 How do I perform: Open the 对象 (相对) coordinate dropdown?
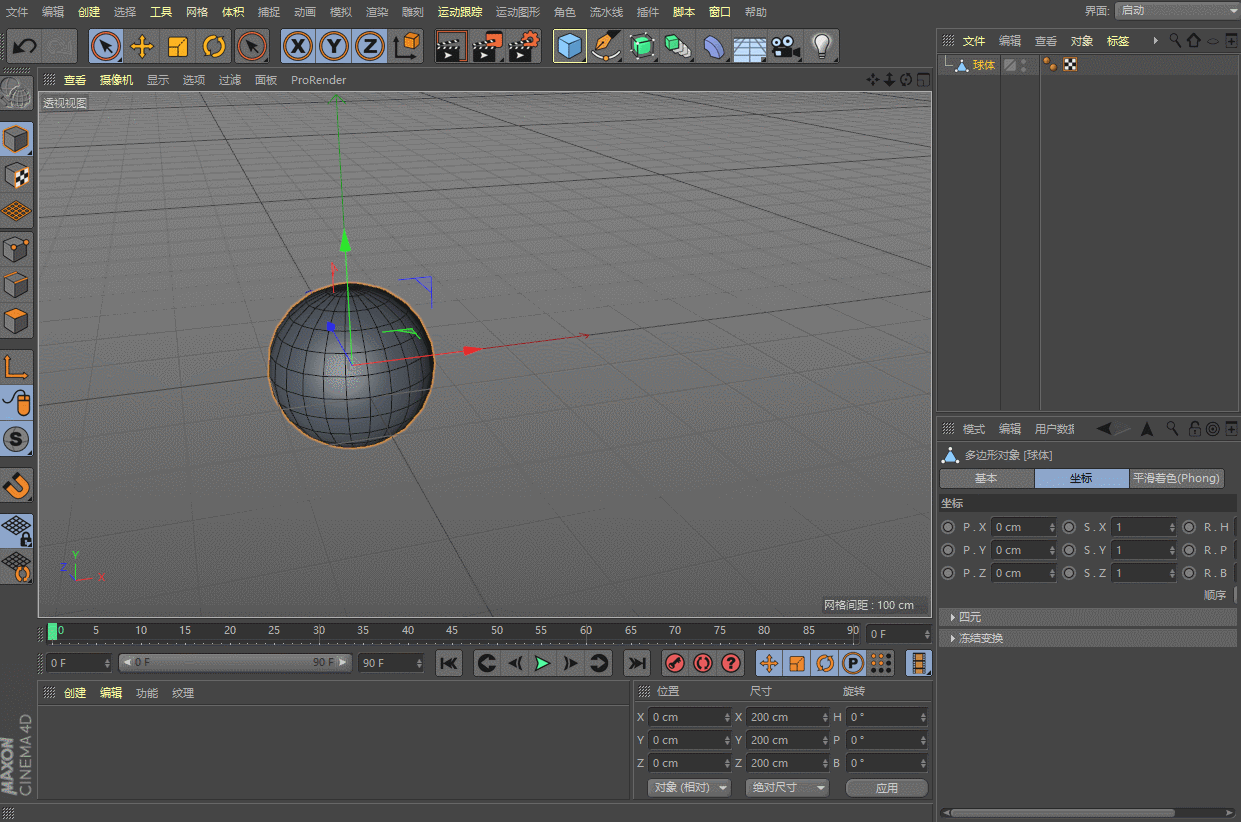690,788
